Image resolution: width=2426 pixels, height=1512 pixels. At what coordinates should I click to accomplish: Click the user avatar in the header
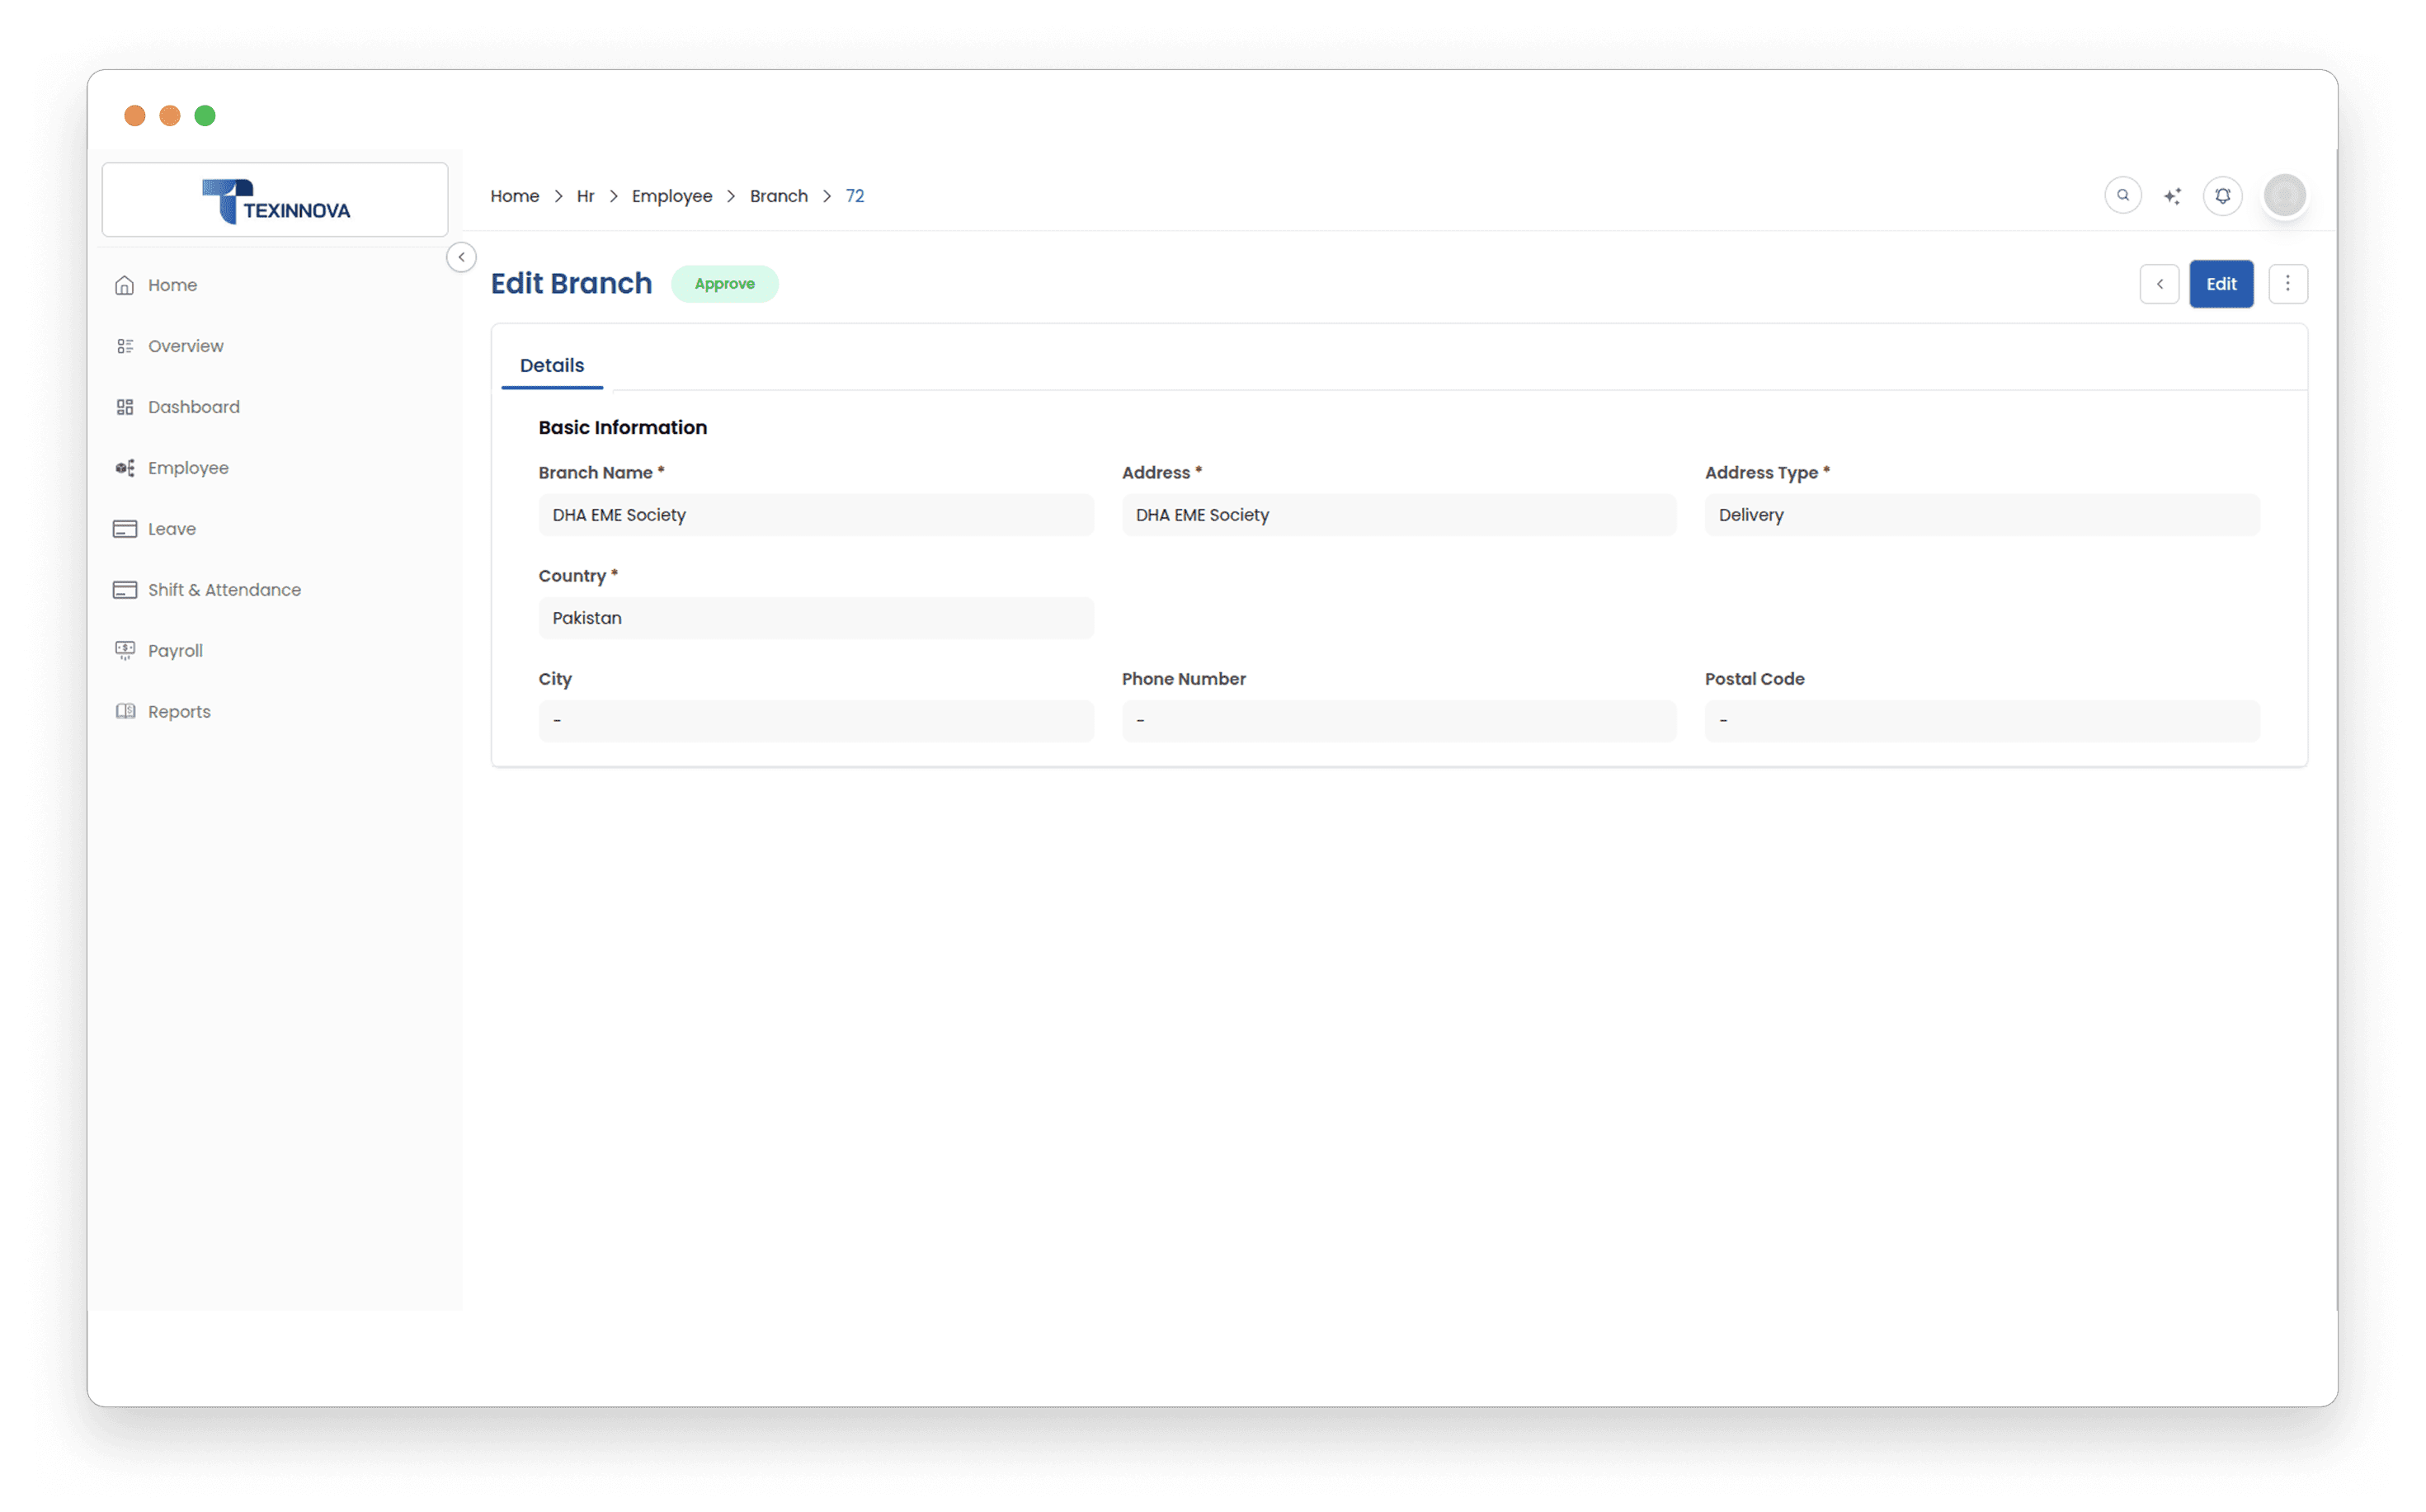[2284, 195]
